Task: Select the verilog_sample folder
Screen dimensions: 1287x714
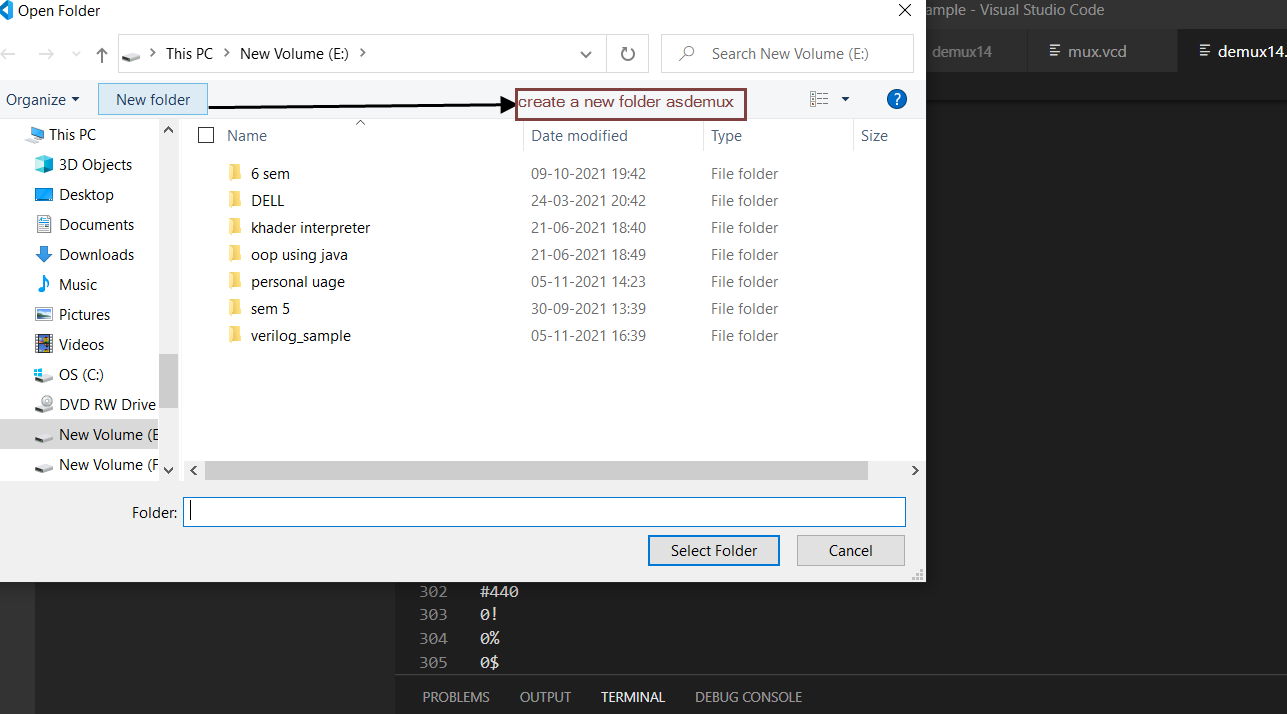Action: [x=301, y=335]
